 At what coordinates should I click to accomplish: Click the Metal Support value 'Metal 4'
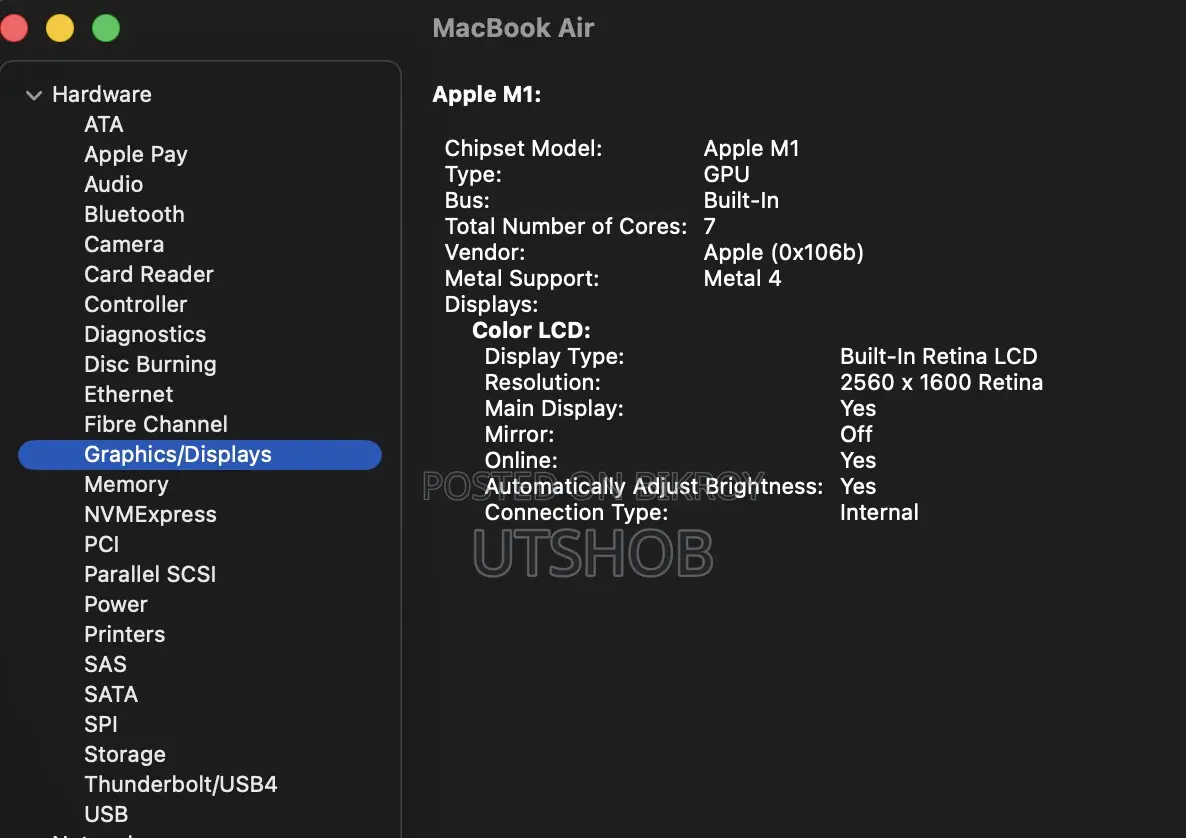click(x=741, y=278)
